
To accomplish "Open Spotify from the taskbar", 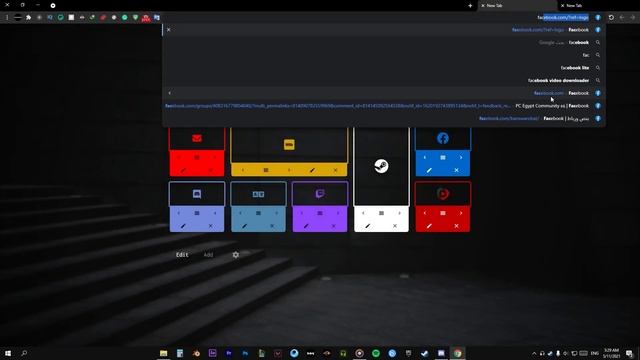I will tap(376, 353).
